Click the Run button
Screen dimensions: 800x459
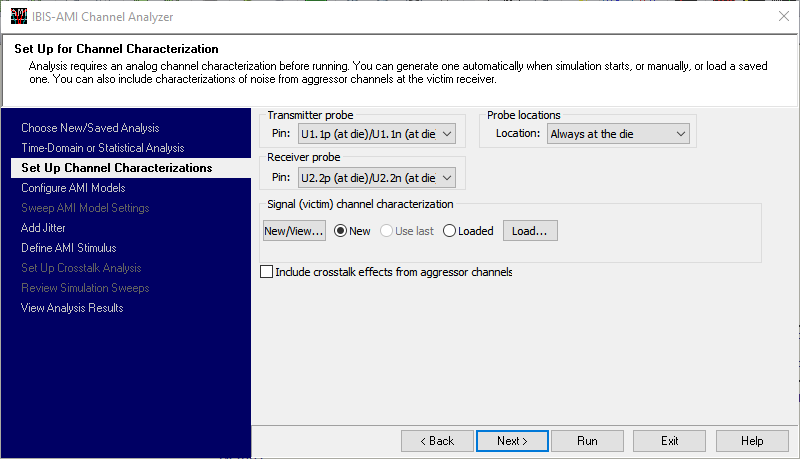pyautogui.click(x=587, y=441)
